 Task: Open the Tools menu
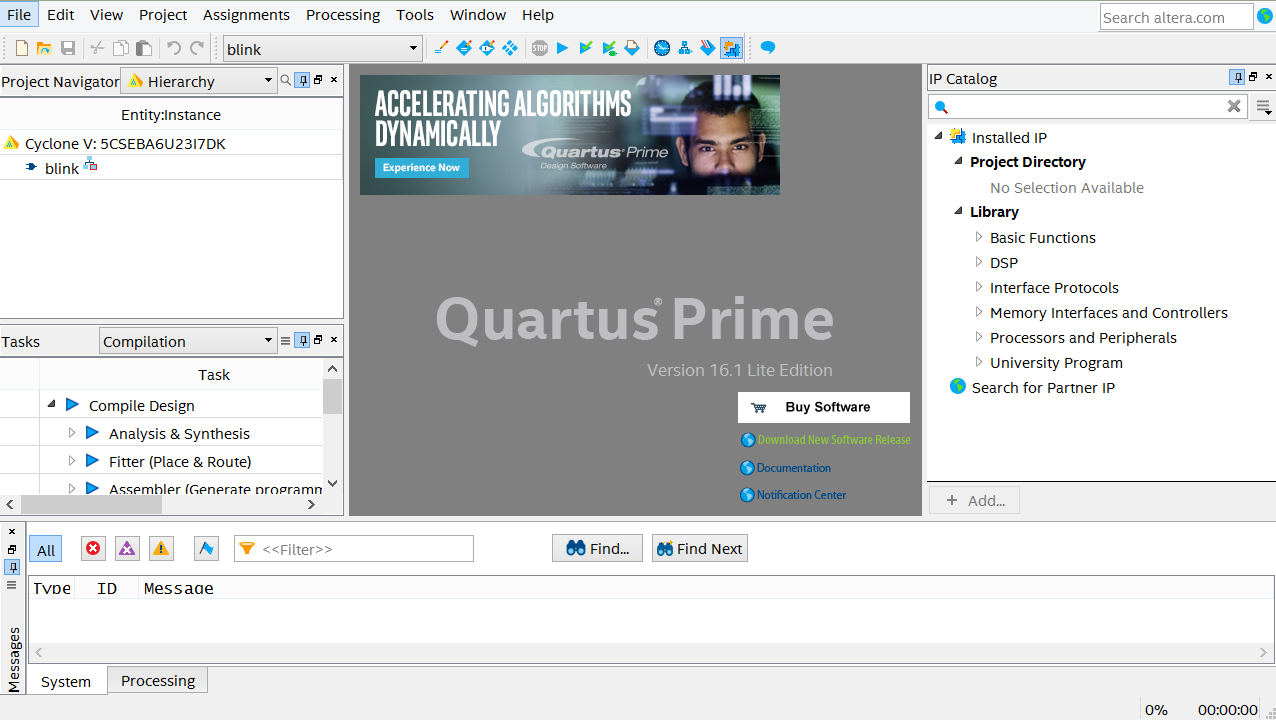[415, 14]
